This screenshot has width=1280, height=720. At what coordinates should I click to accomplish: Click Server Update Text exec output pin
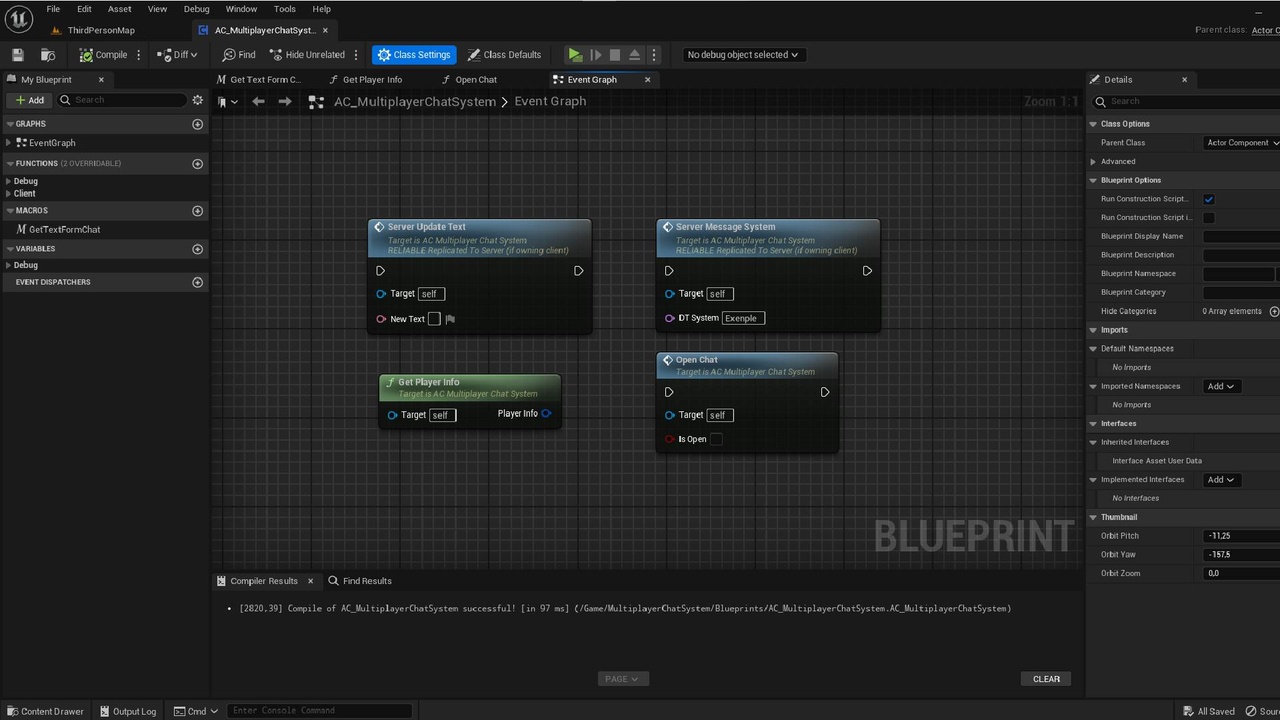[579, 271]
